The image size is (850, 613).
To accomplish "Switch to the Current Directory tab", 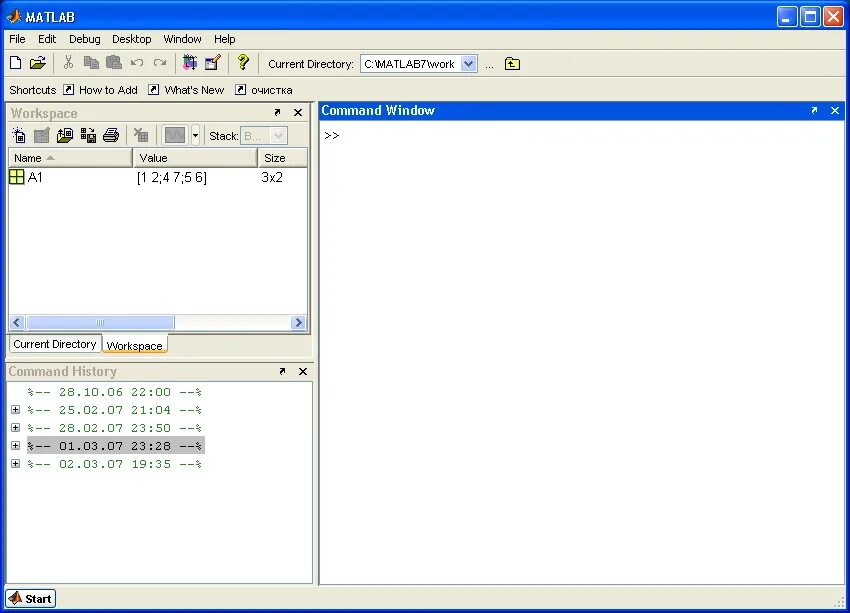I will point(55,344).
